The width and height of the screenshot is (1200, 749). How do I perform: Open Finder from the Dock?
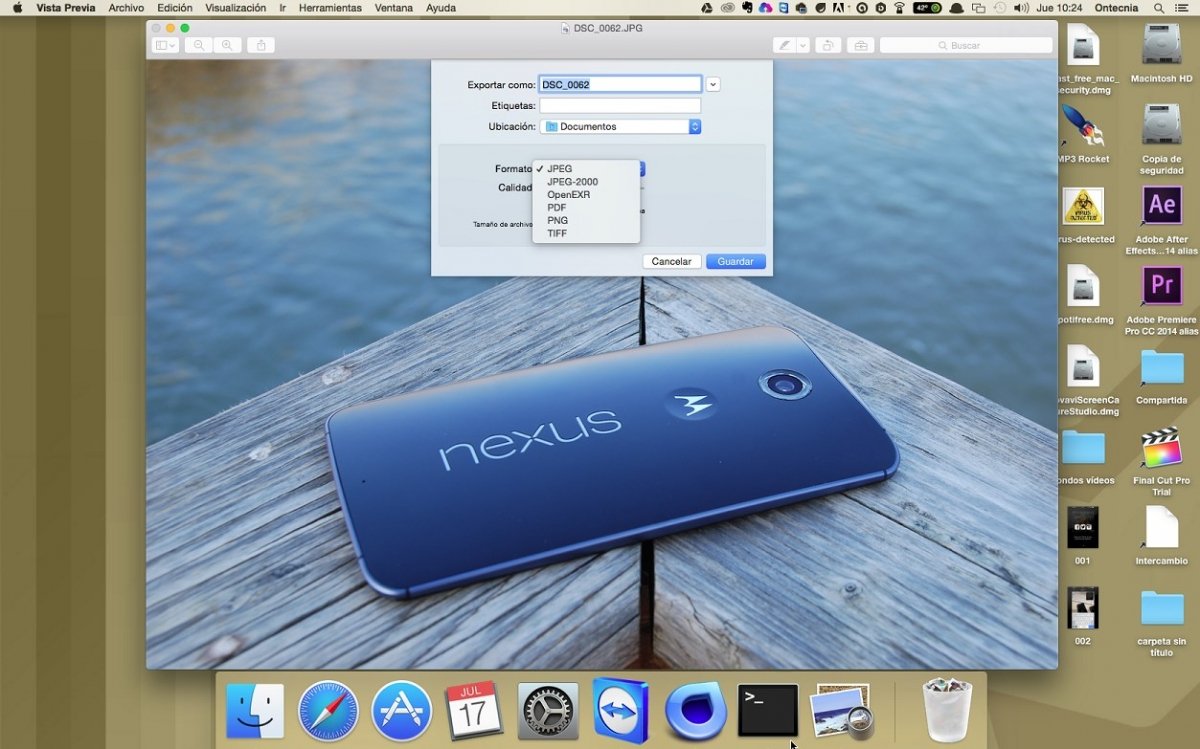tap(255, 711)
